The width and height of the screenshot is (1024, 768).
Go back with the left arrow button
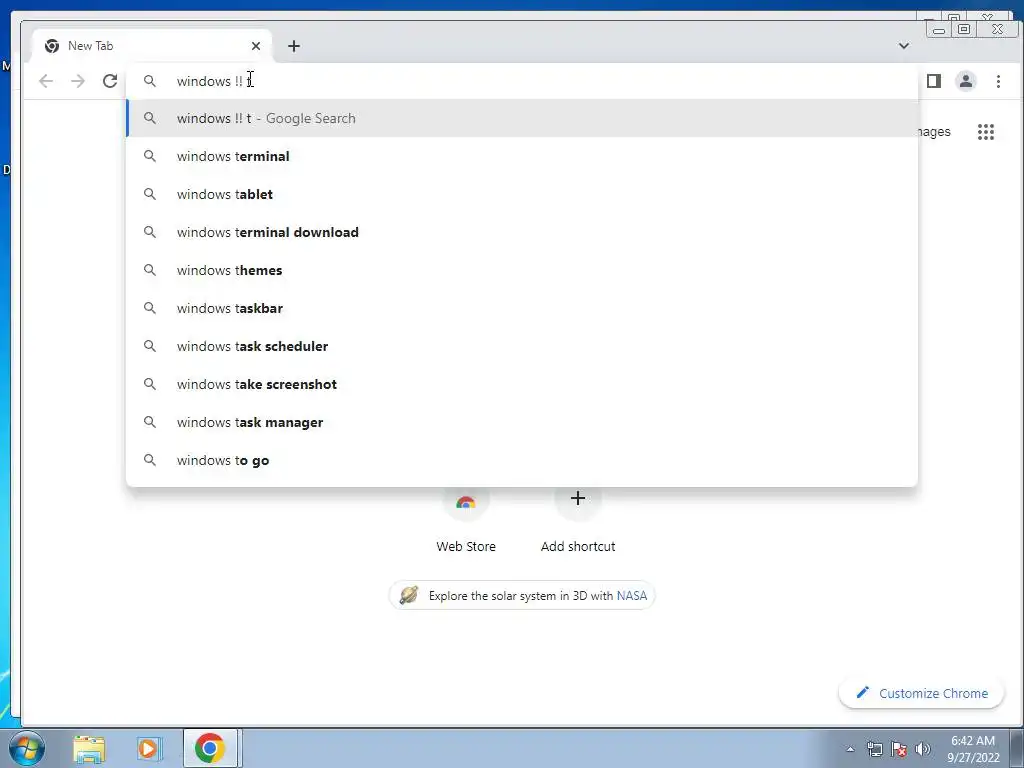[46, 81]
